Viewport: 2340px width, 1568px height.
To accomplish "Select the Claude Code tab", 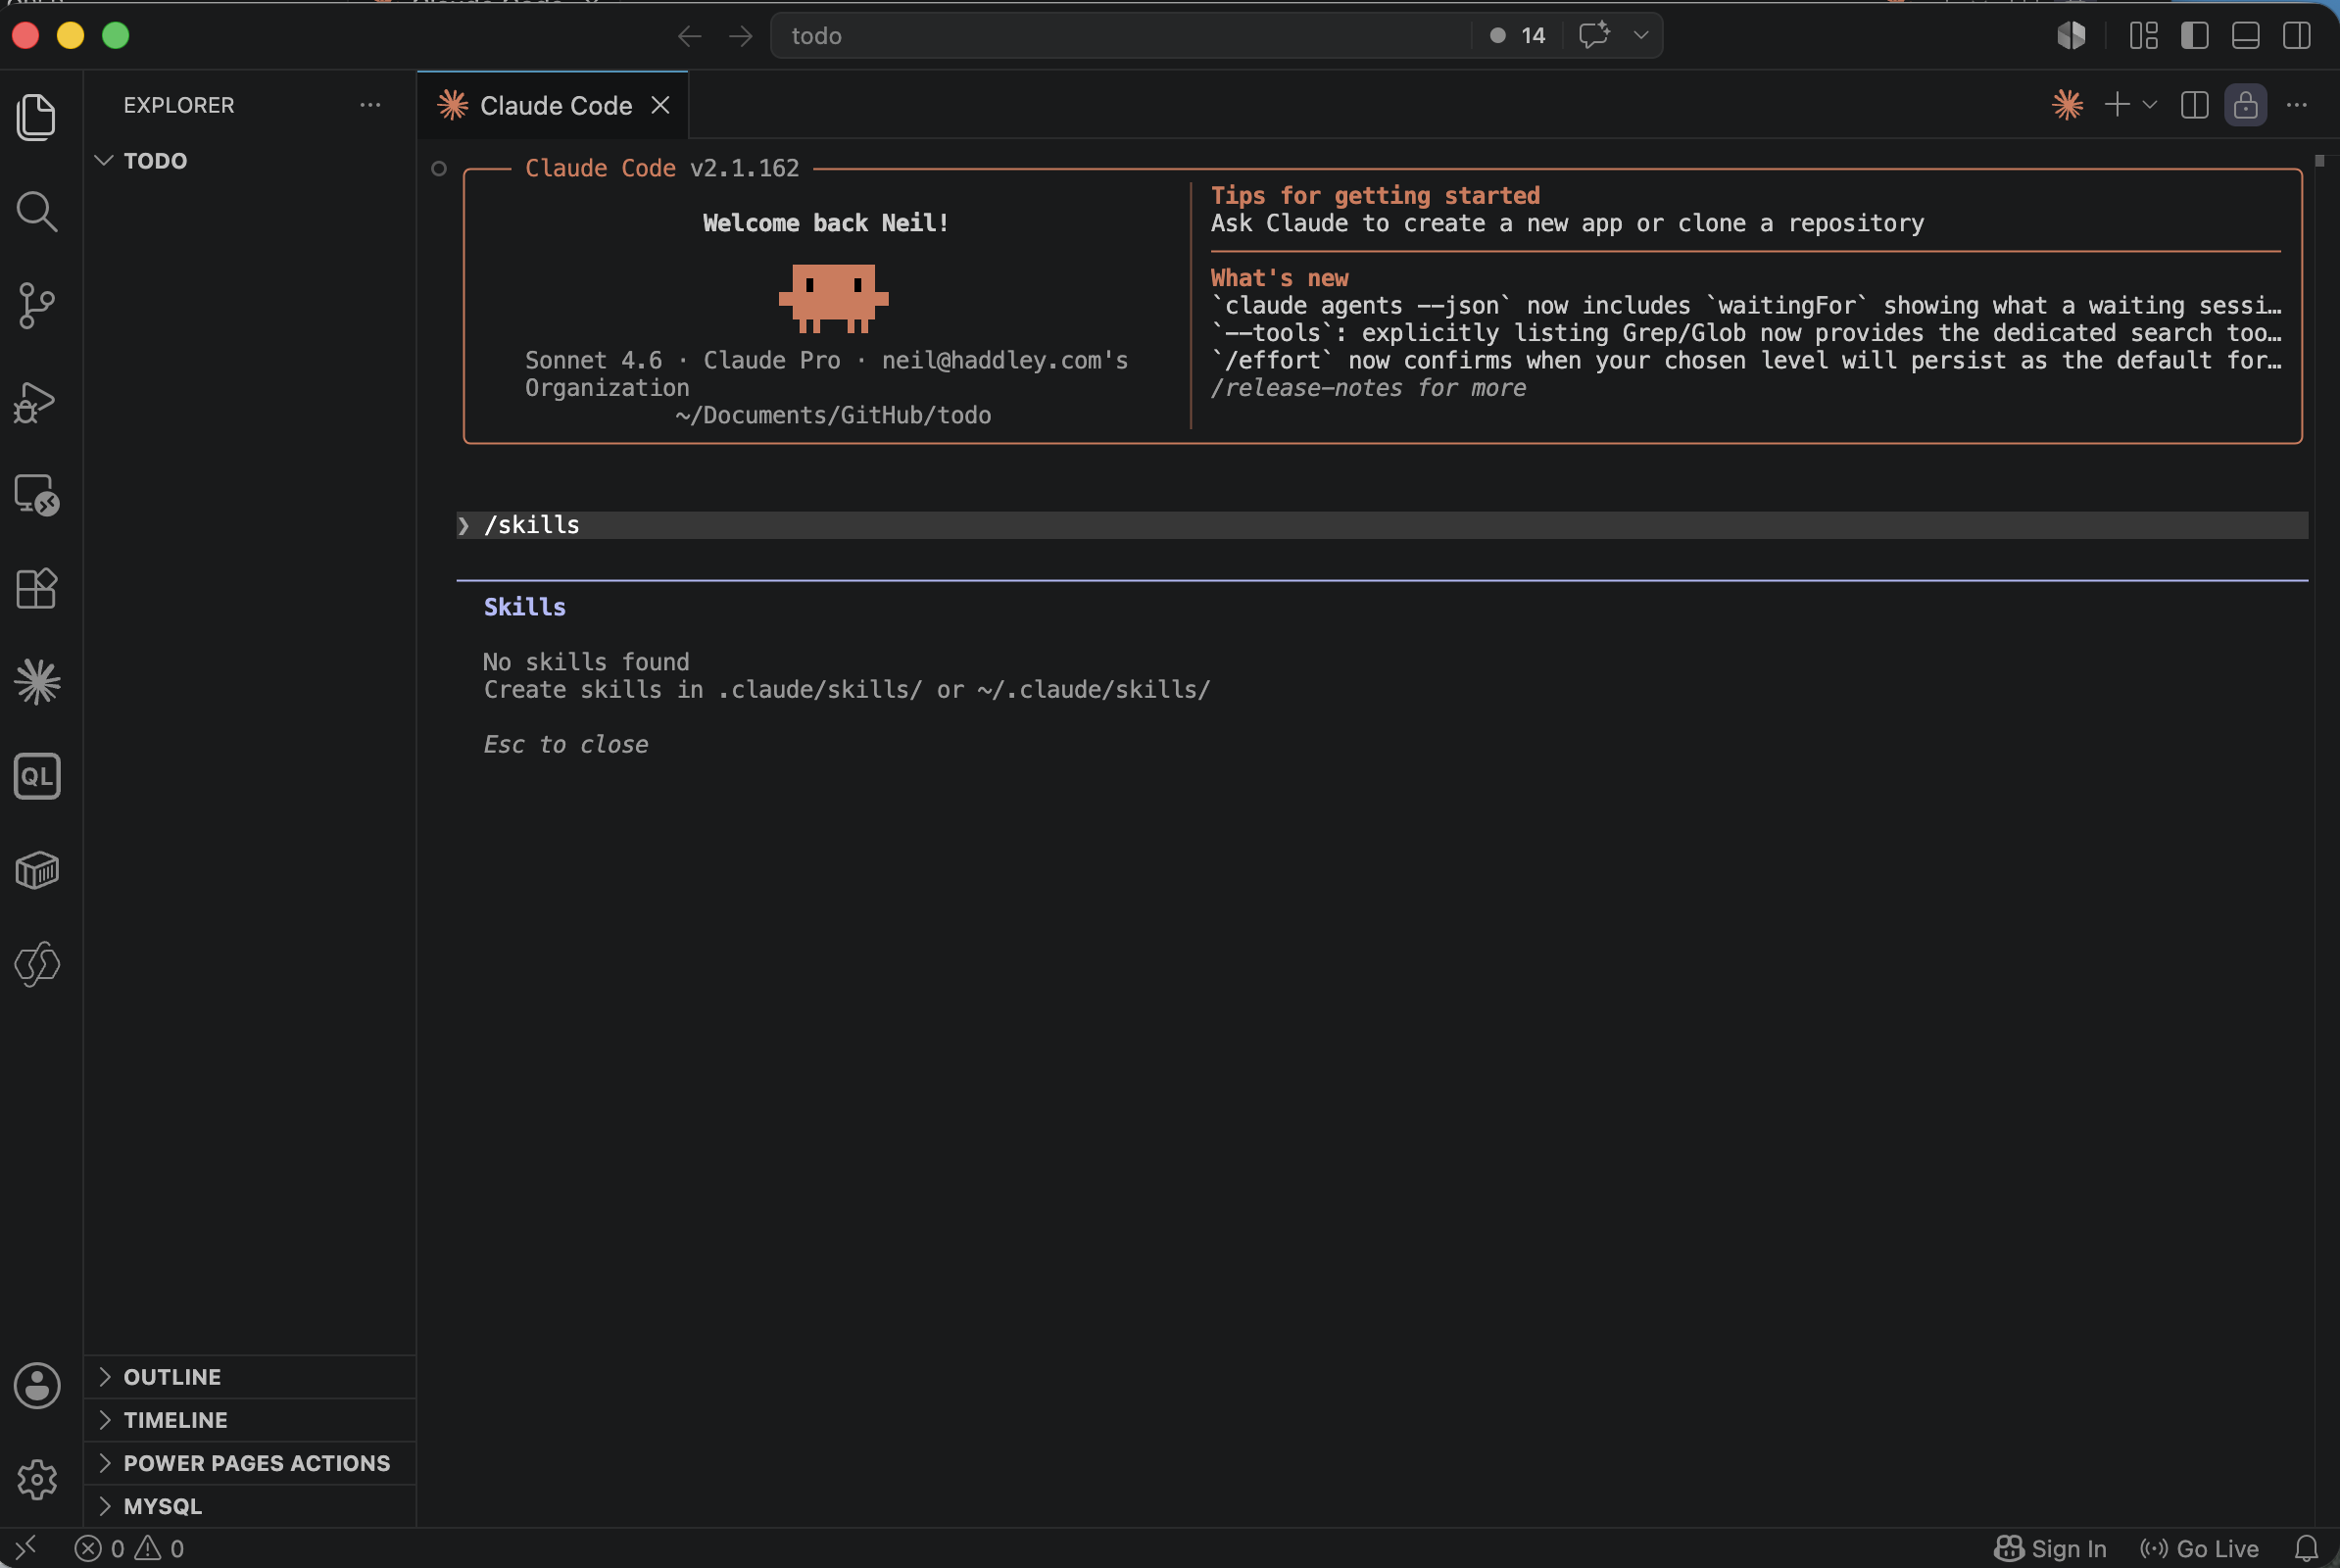I will 553,105.
